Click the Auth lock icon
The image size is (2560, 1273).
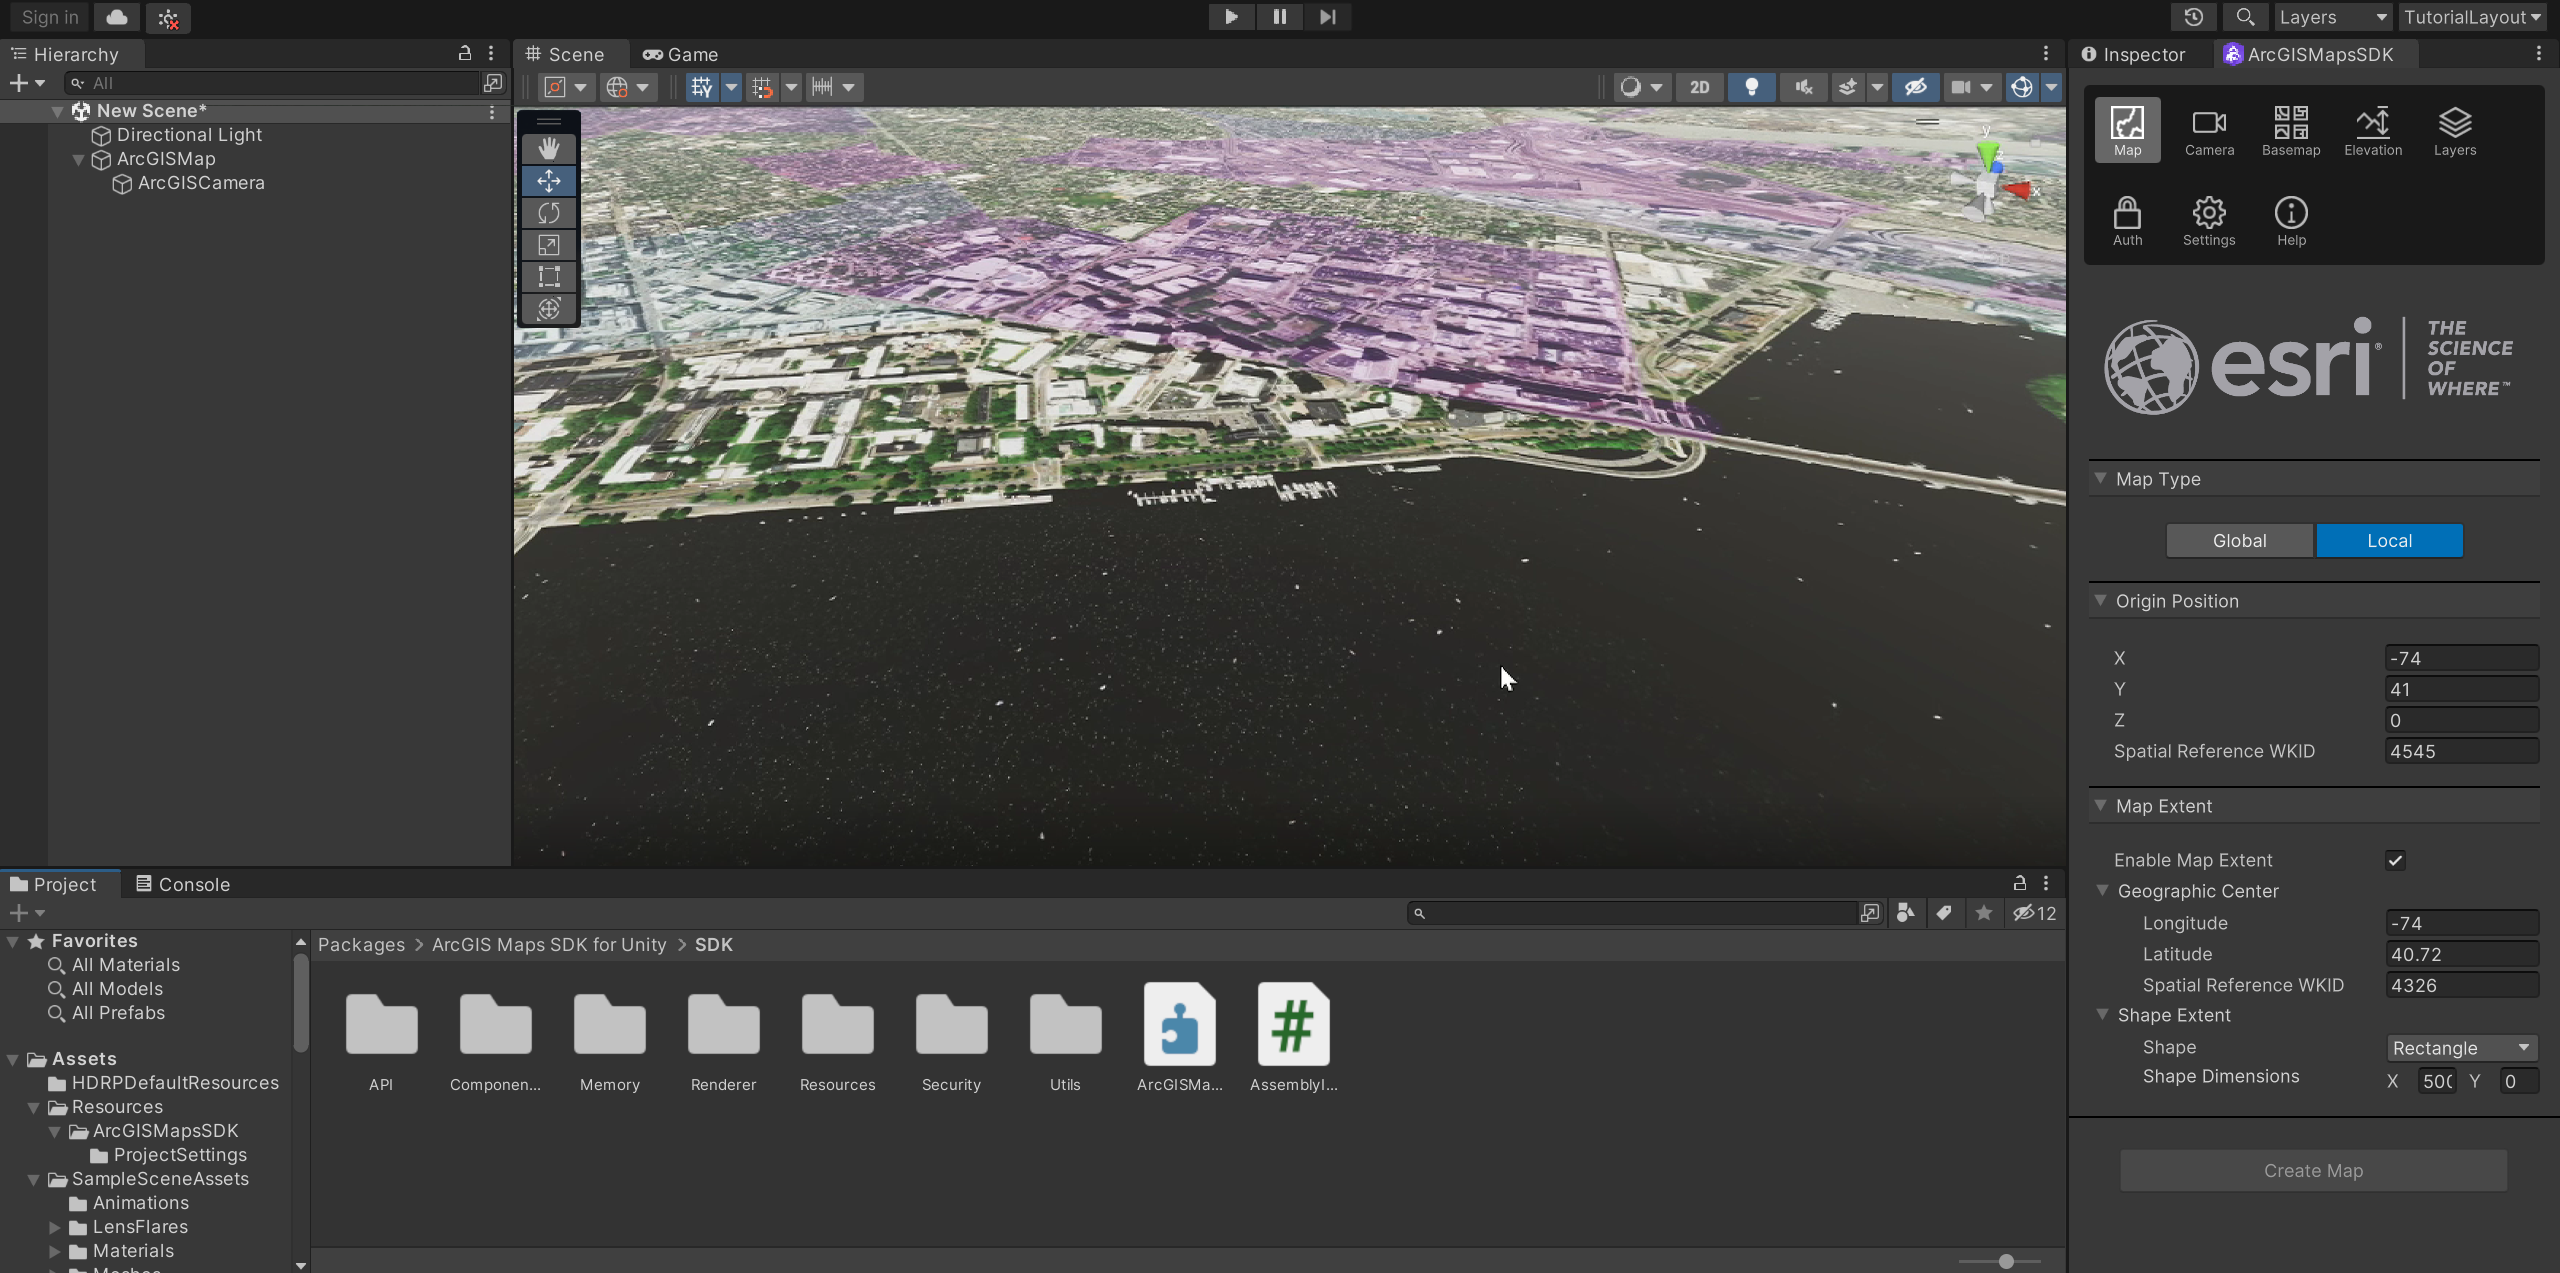2127,220
